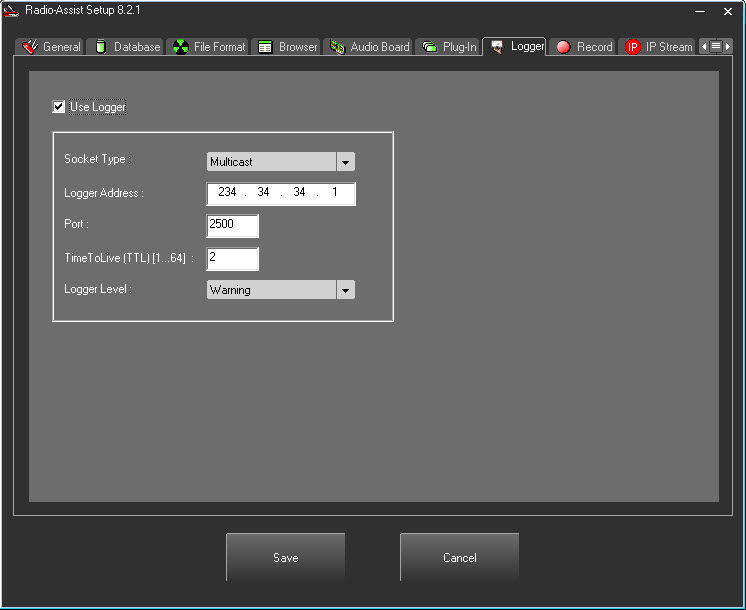746x610 pixels.
Task: Click the Database tab cylinder icon
Action: pos(101,47)
